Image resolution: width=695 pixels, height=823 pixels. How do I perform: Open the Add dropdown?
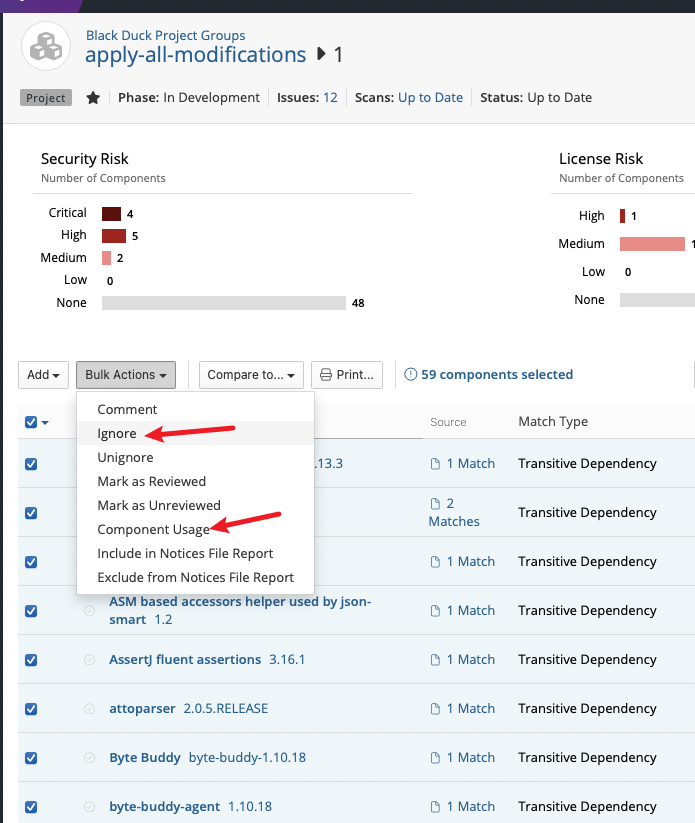tap(44, 375)
